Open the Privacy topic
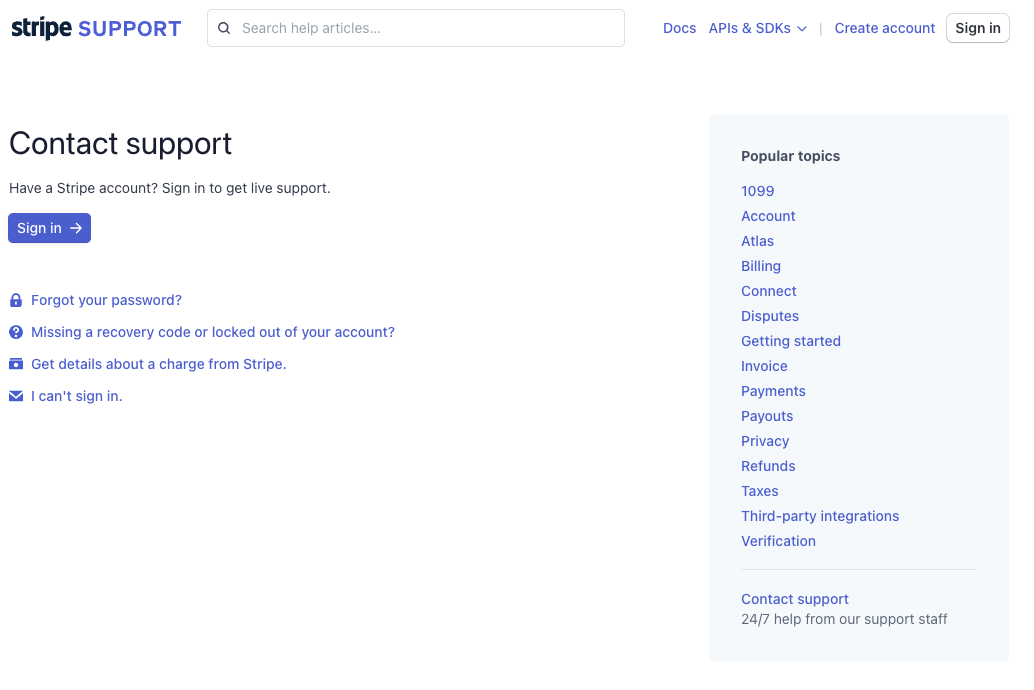This screenshot has width=1034, height=690. [x=765, y=441]
